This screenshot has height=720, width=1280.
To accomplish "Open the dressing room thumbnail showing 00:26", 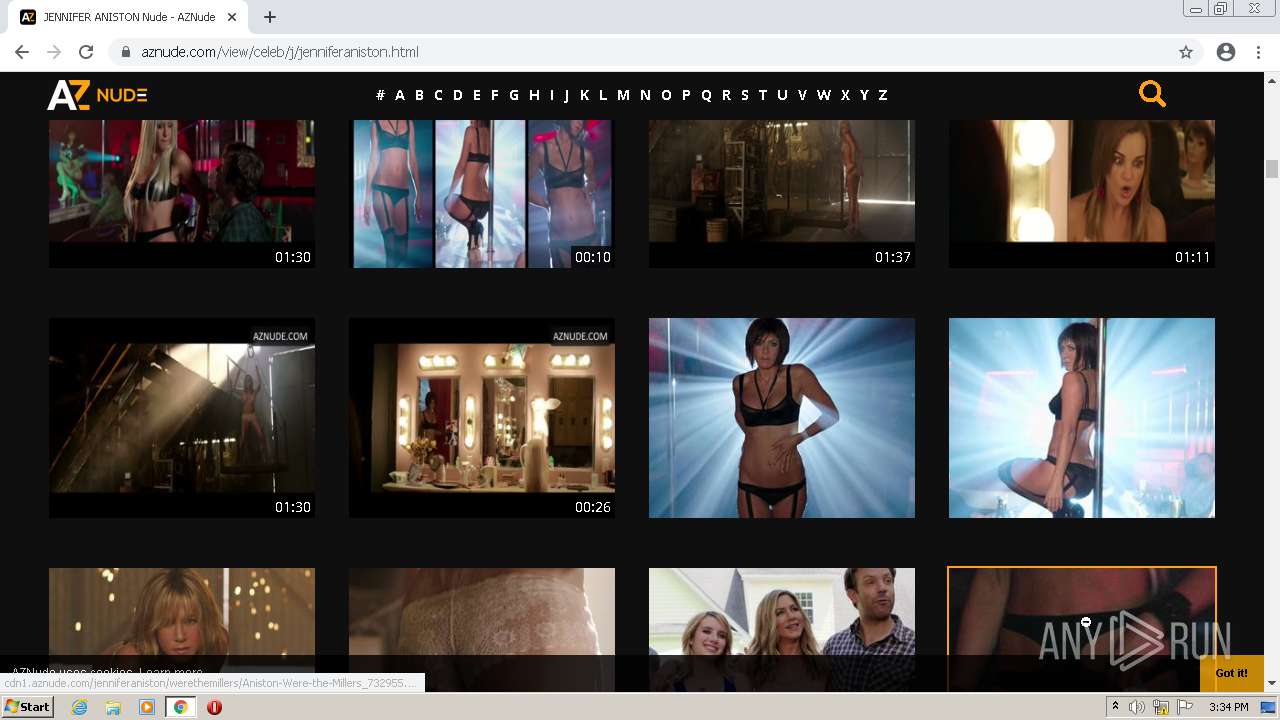I will click(x=482, y=418).
